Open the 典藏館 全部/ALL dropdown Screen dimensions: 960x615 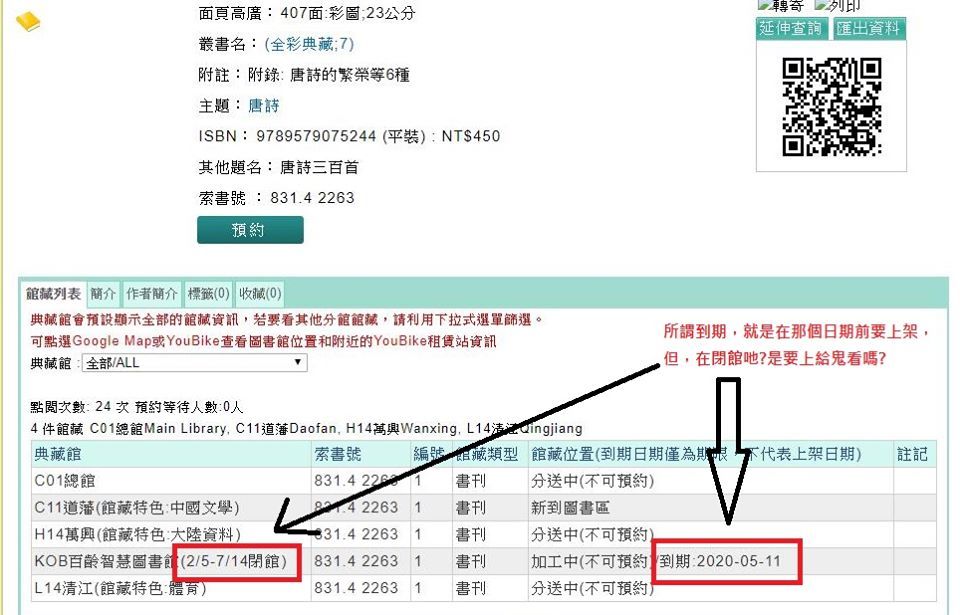[193, 363]
